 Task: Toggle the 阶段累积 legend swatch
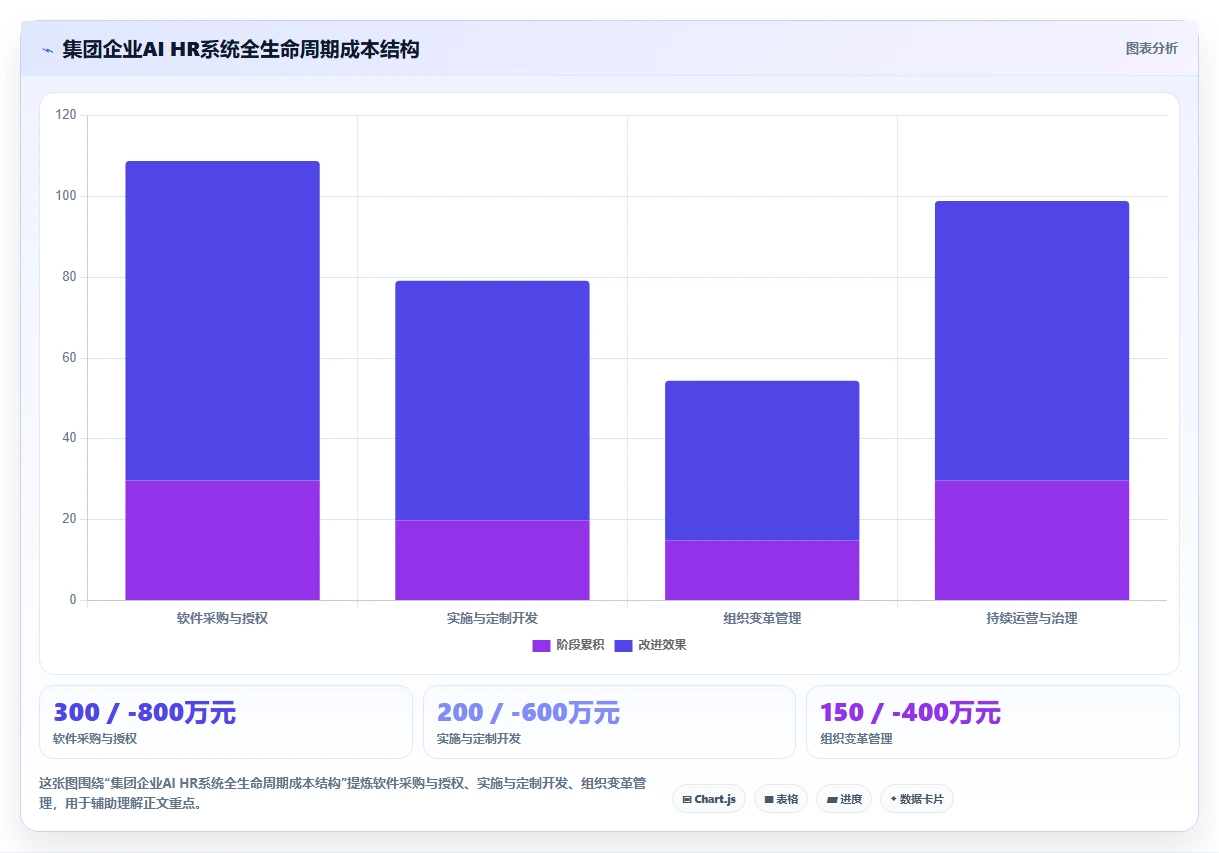(541, 645)
